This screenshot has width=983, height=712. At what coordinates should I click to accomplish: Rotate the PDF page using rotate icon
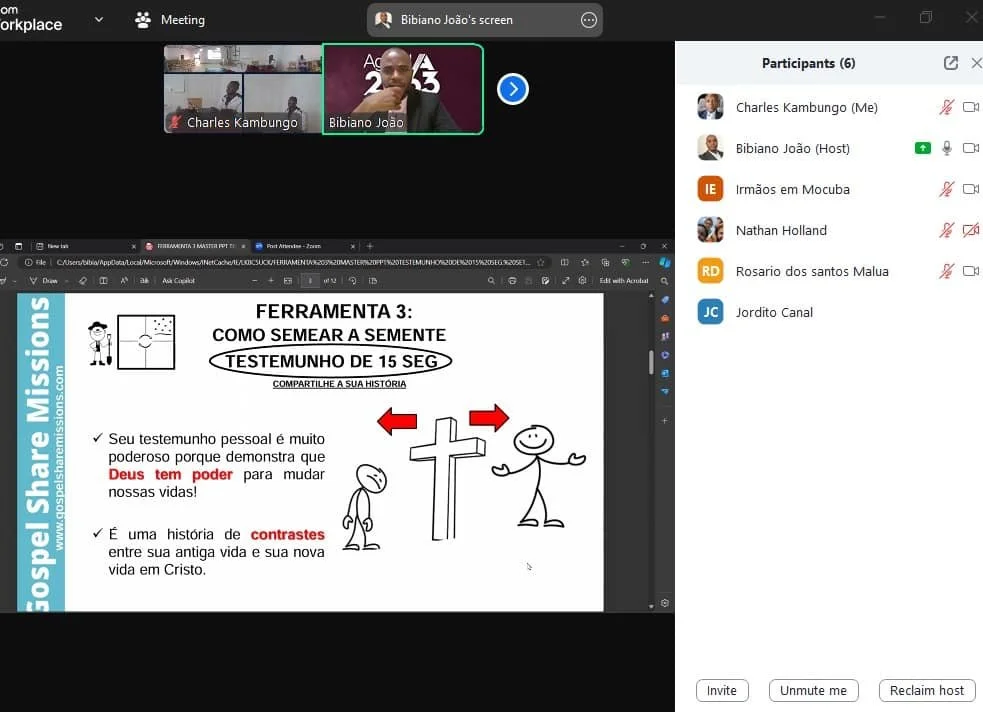(353, 281)
